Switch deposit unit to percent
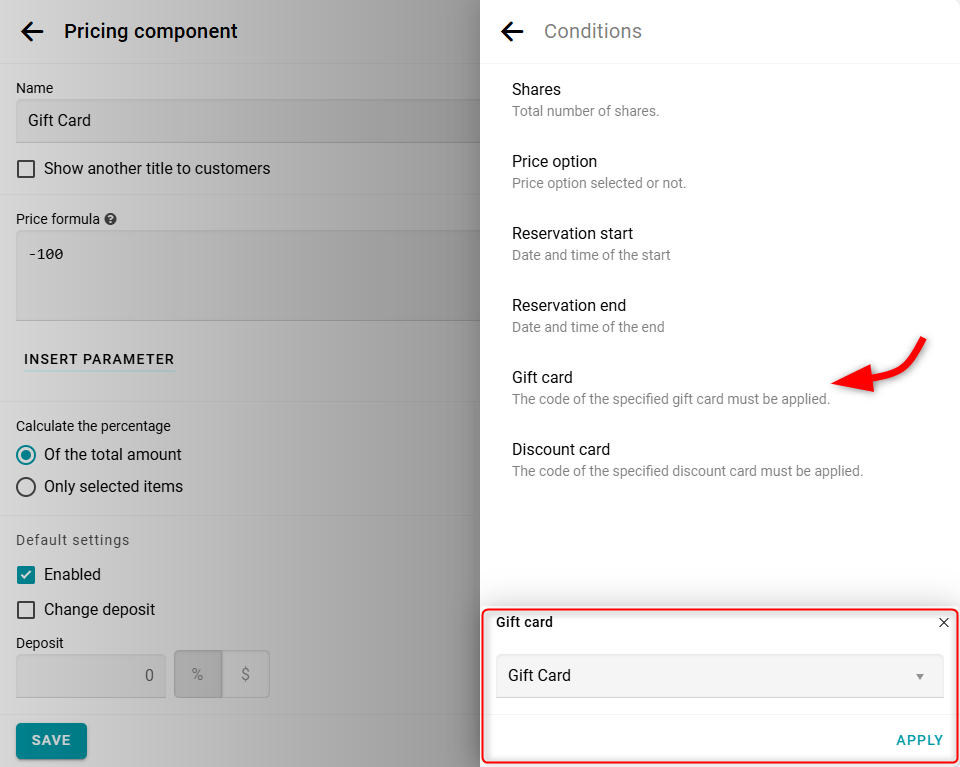Viewport: 960px width, 767px height. pos(198,675)
